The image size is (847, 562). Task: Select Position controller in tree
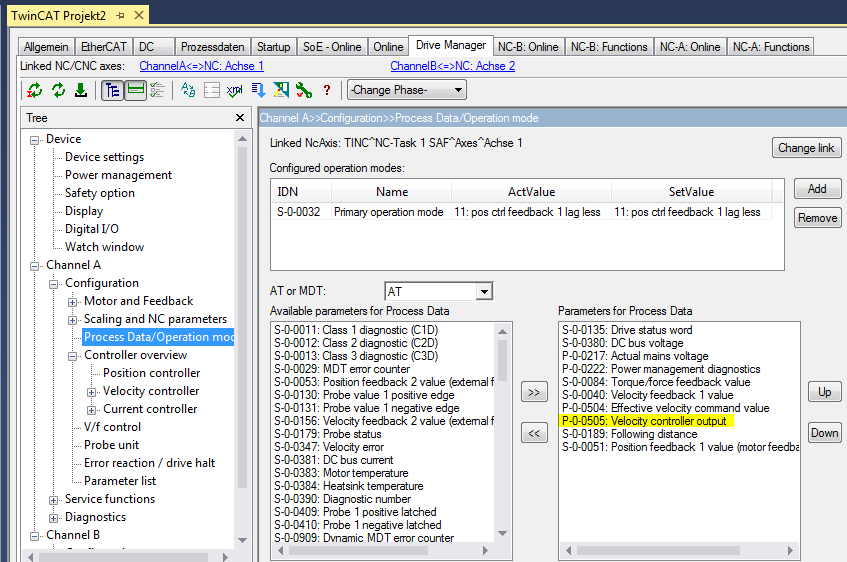pyautogui.click(x=152, y=373)
